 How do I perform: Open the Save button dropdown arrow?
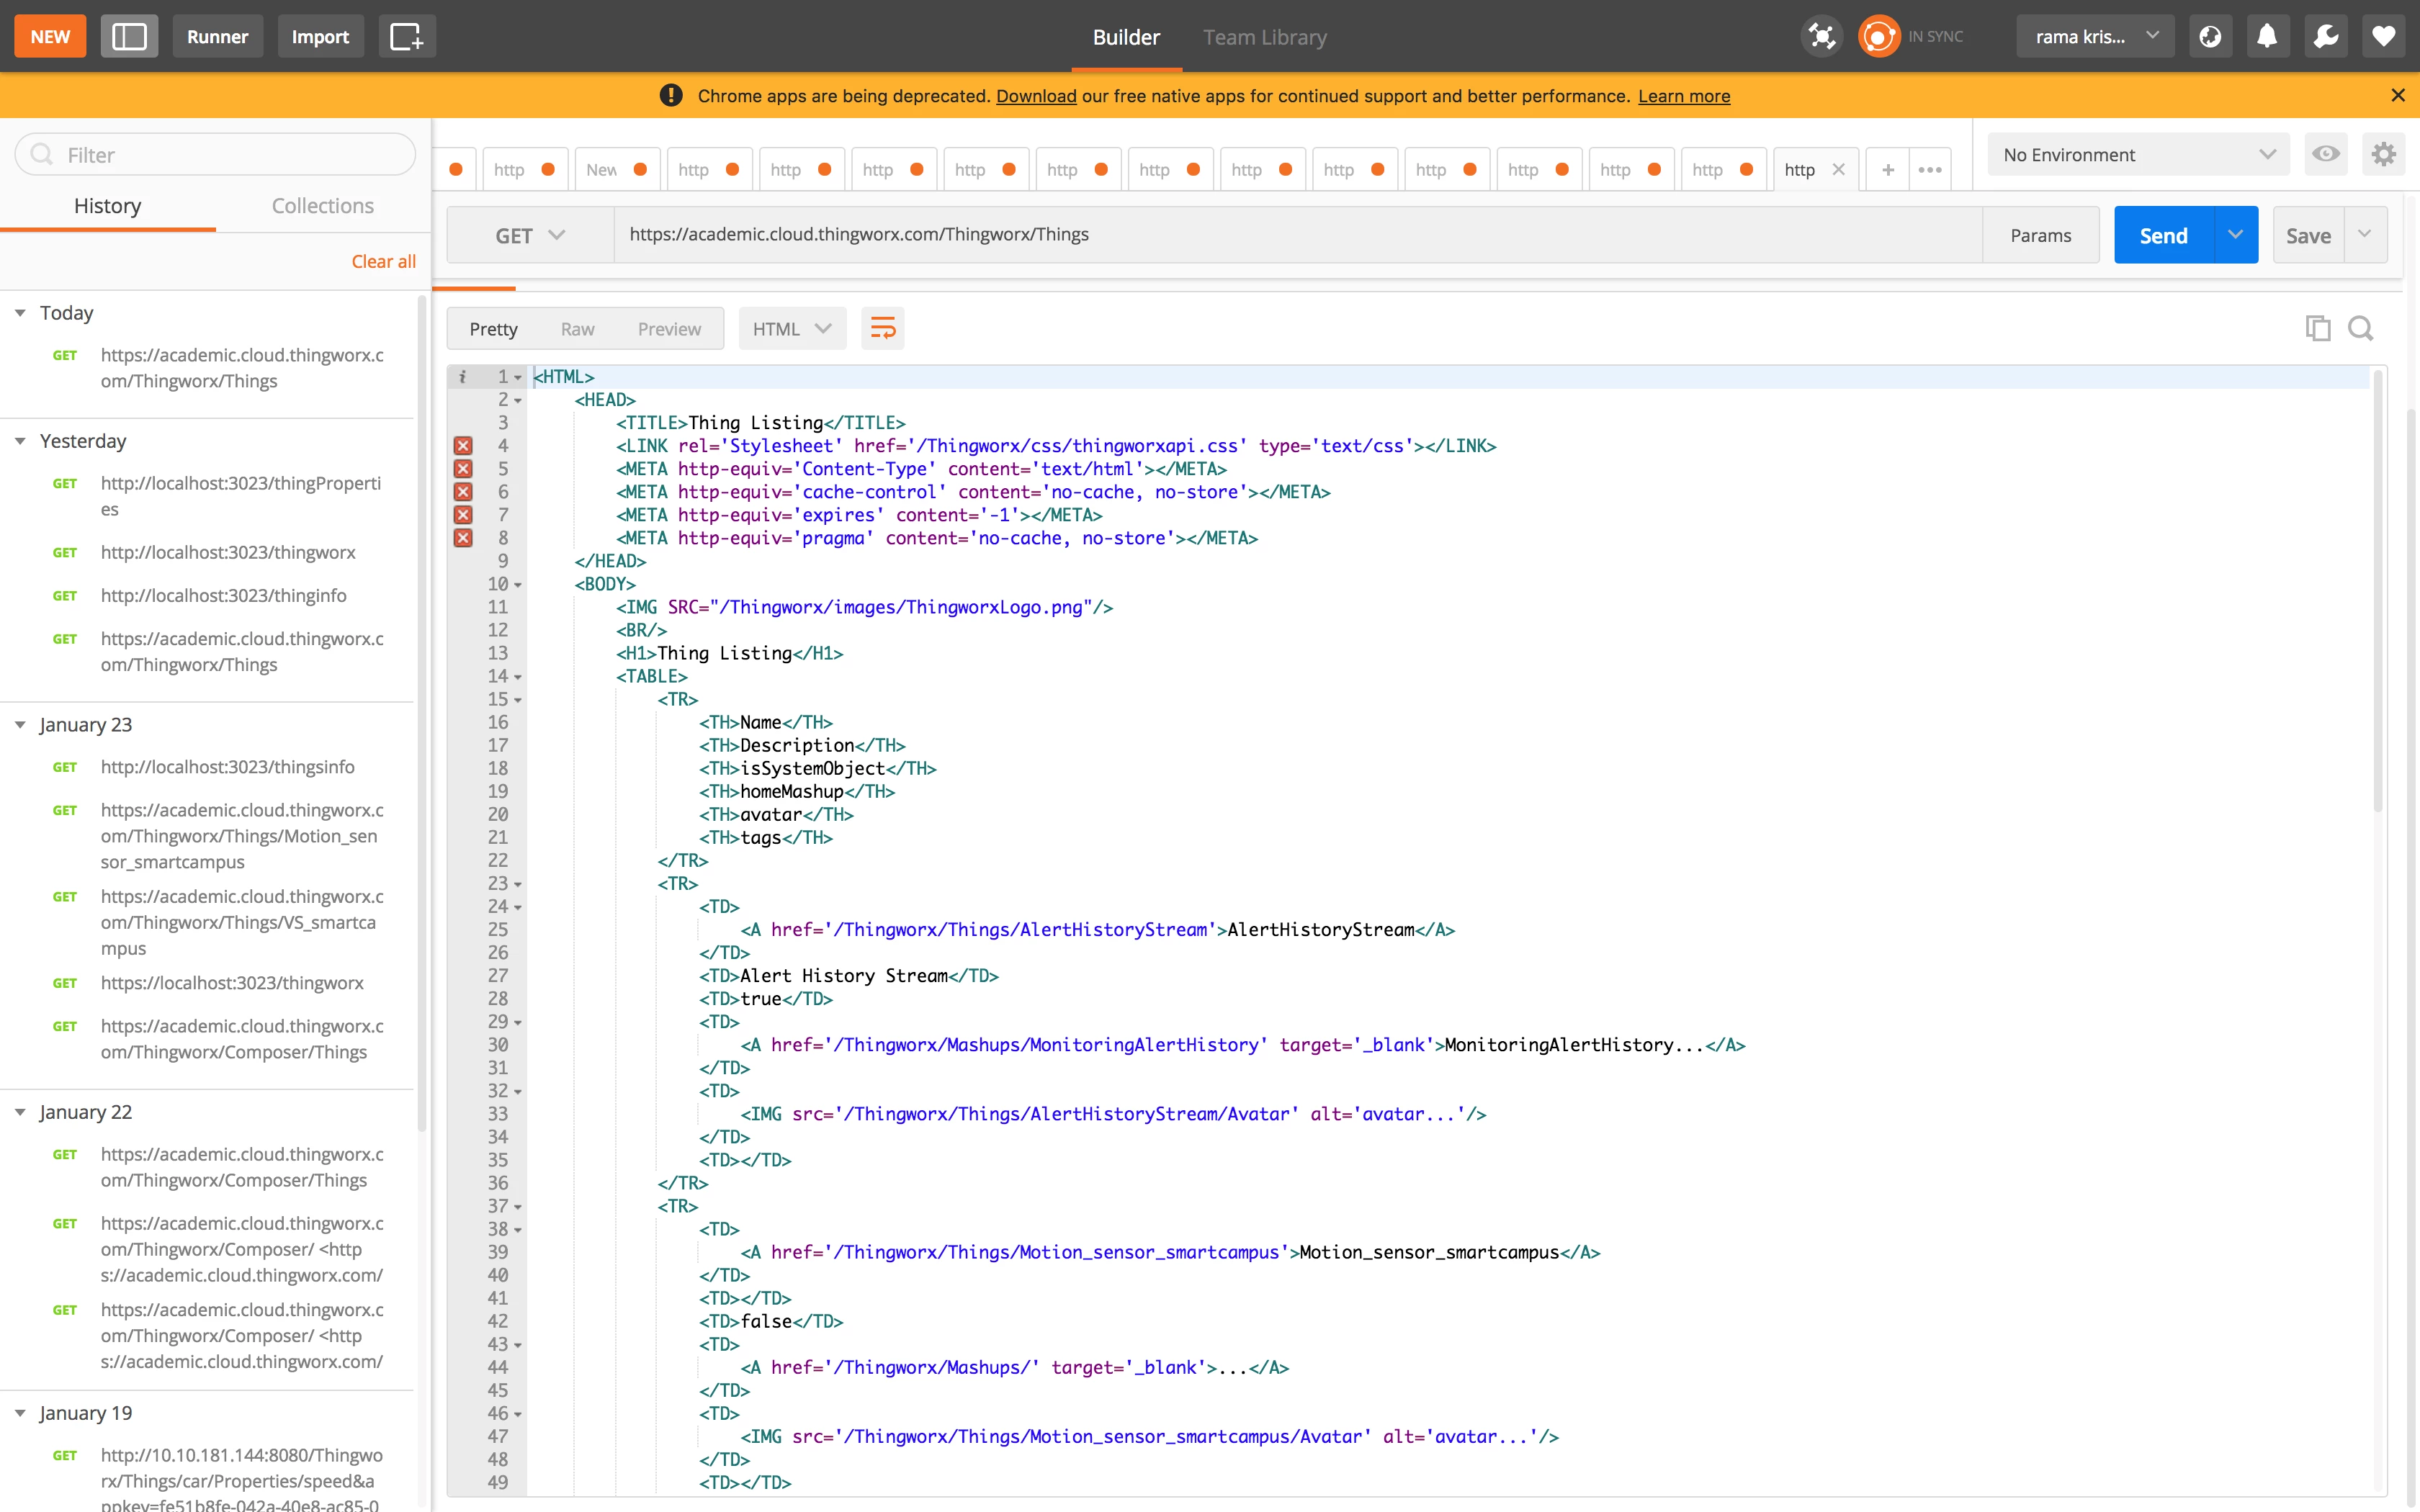pos(2365,235)
